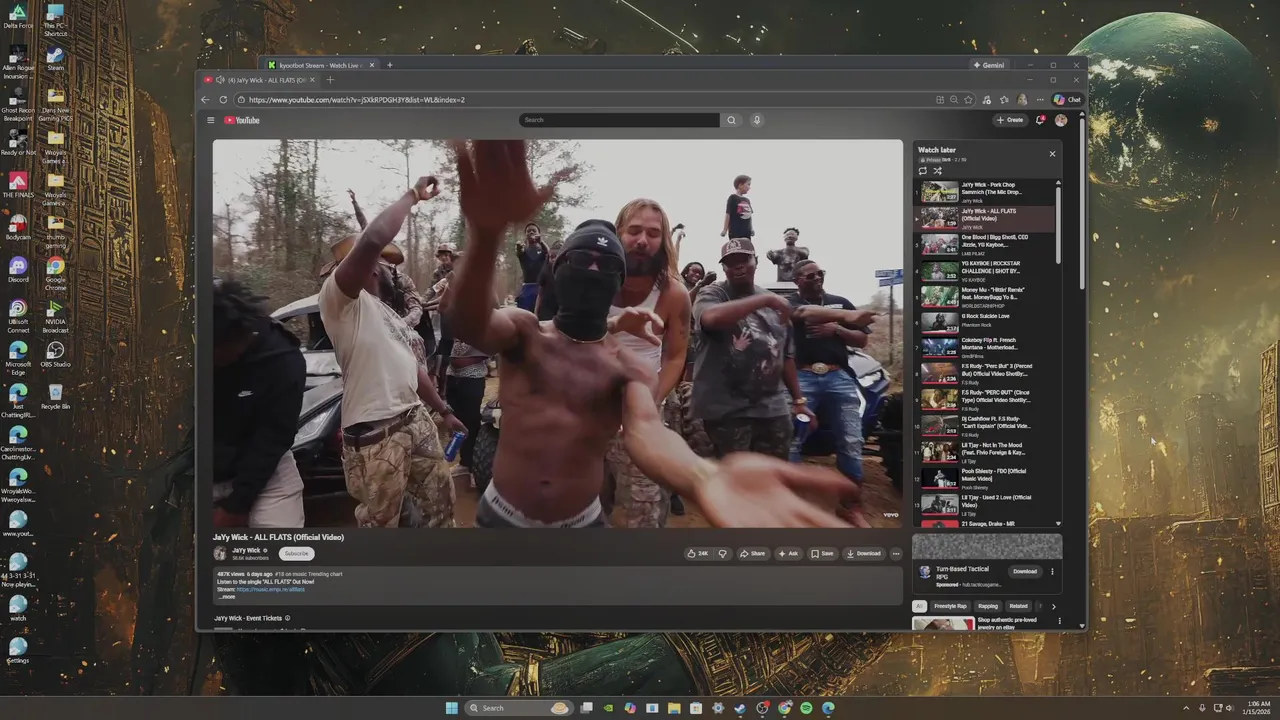Open the taskbar clock showing 1:06 AM
1280x720 pixels.
pyautogui.click(x=1256, y=708)
